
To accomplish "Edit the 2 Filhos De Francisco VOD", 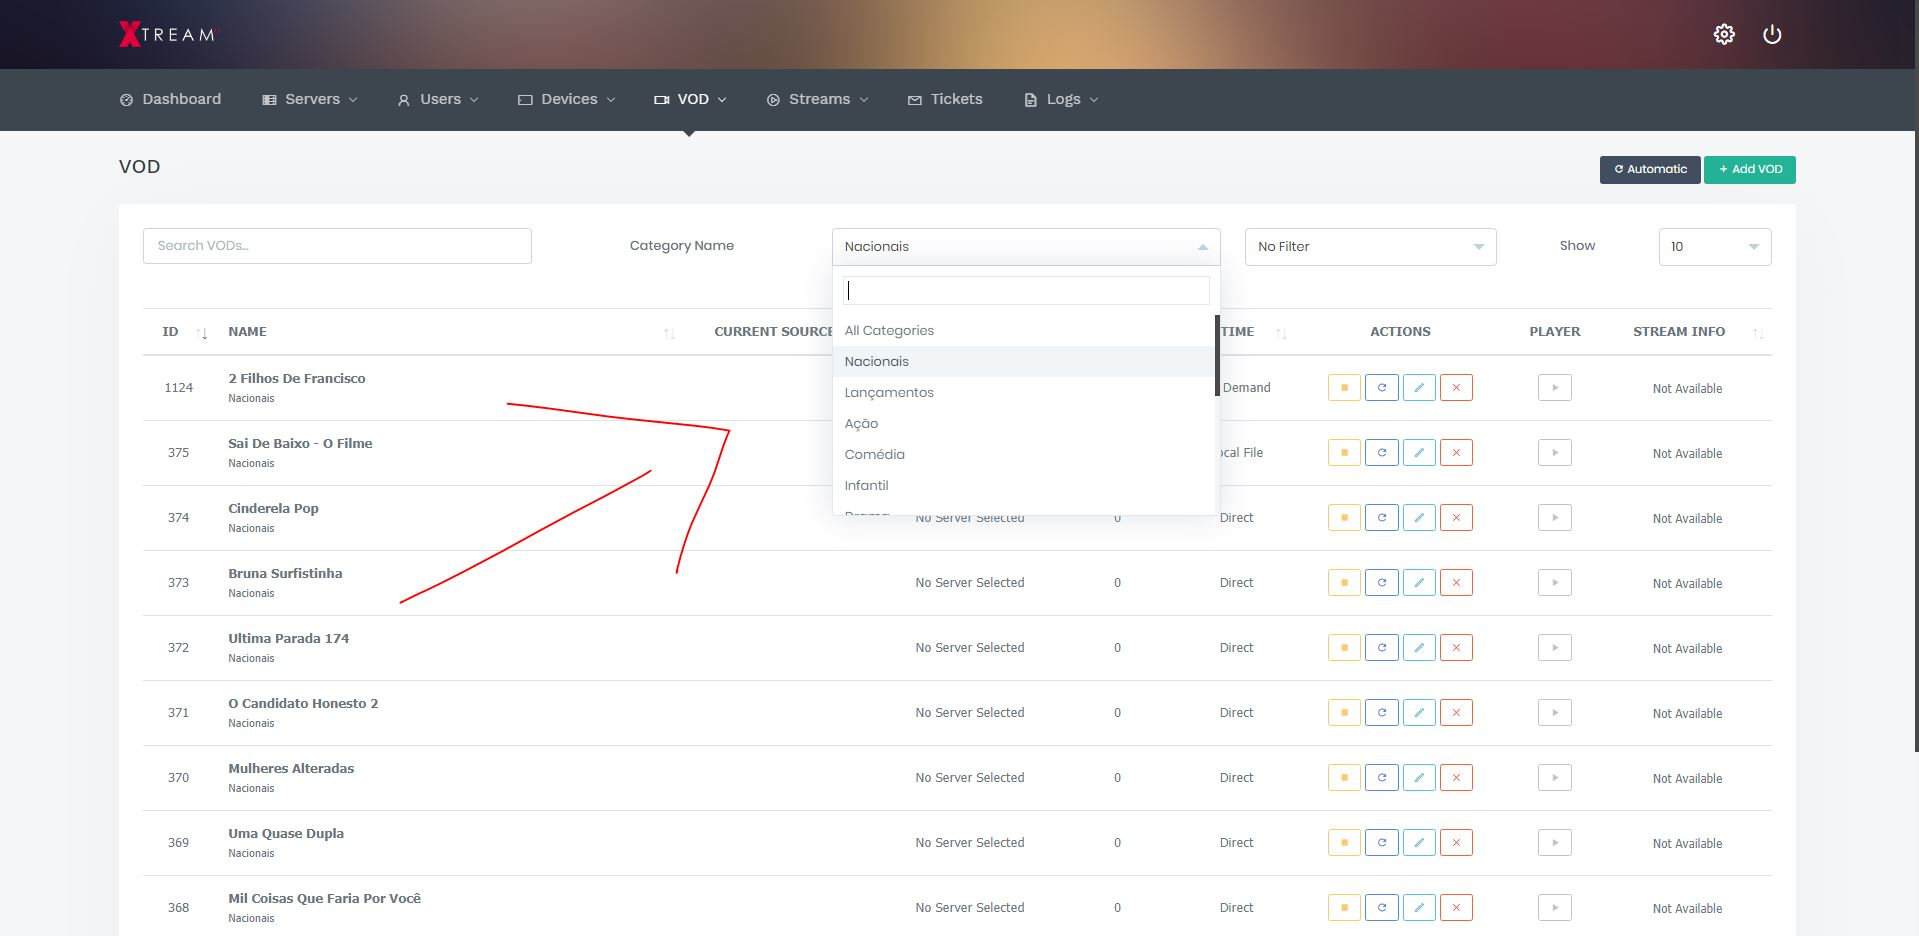I will [x=1419, y=388].
